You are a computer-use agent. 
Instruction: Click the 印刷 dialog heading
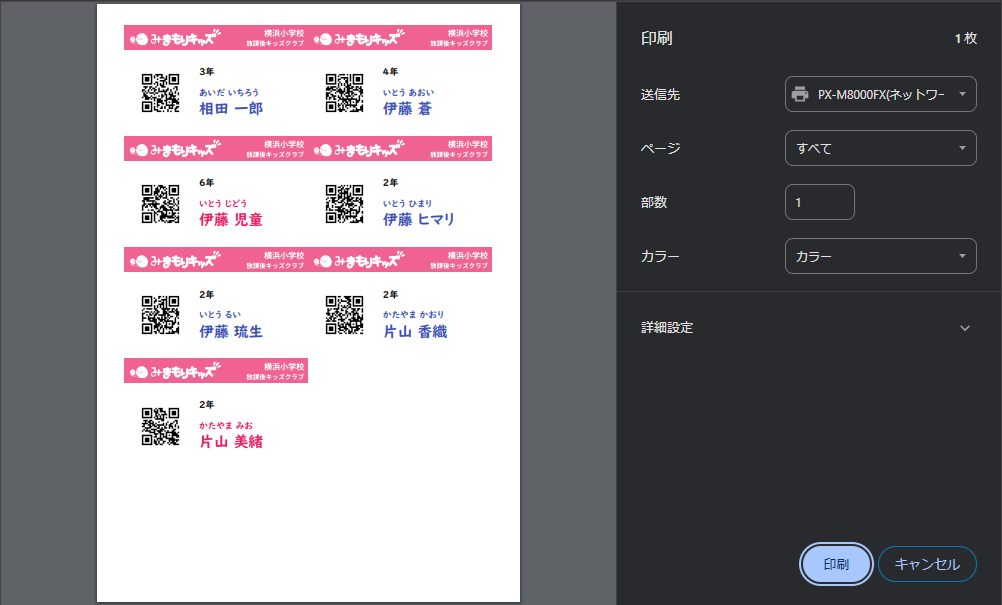tap(656, 39)
